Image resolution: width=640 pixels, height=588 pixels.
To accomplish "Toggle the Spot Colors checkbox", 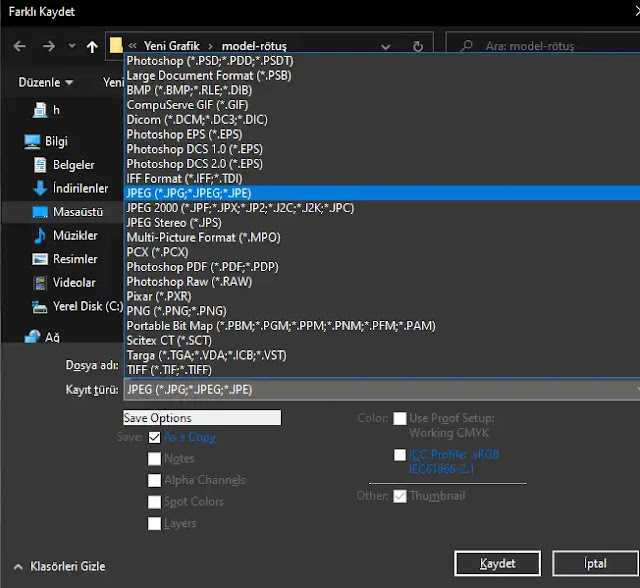I will click(x=154, y=501).
